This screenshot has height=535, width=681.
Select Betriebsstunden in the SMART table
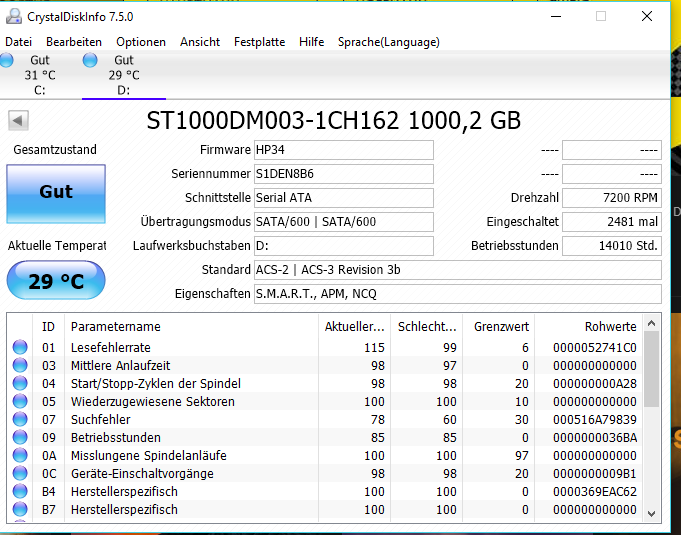point(116,438)
